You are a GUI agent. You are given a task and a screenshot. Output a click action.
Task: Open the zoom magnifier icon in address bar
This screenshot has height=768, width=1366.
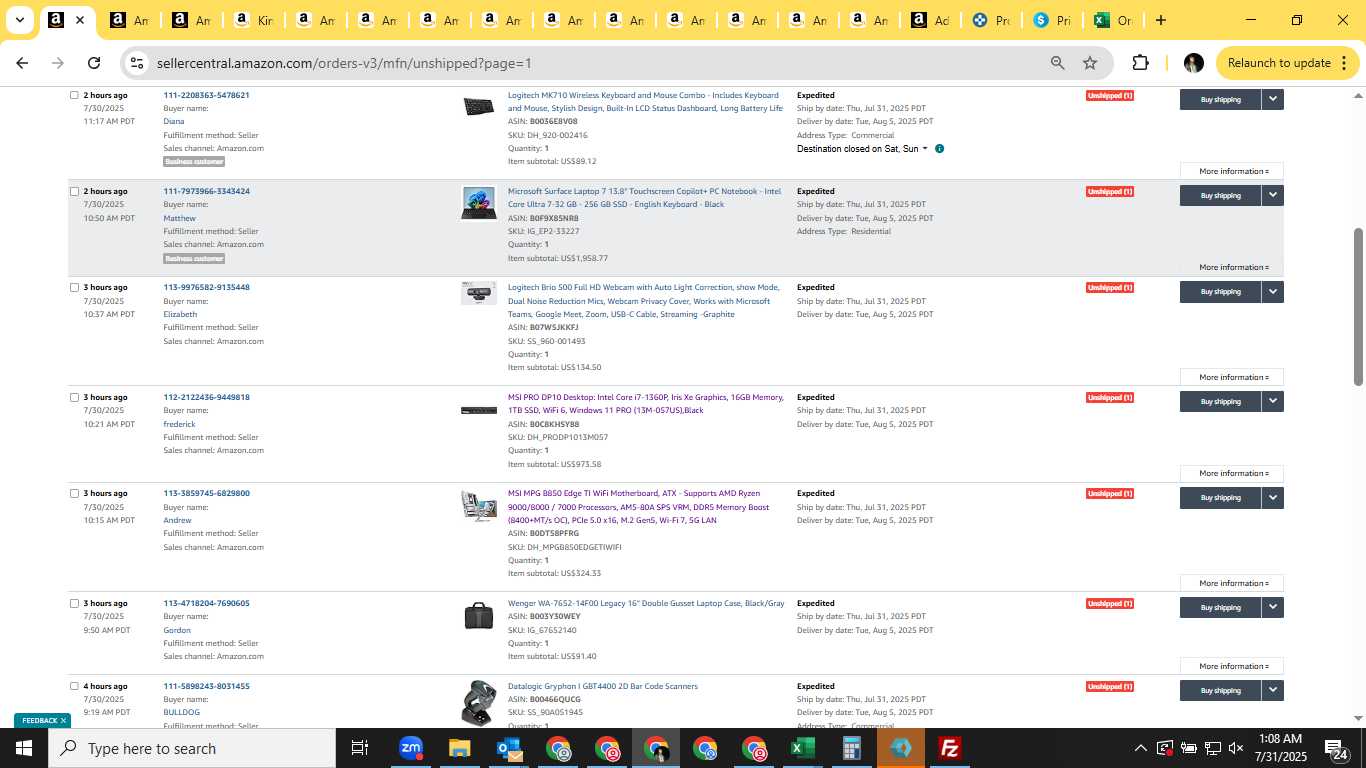point(1057,63)
